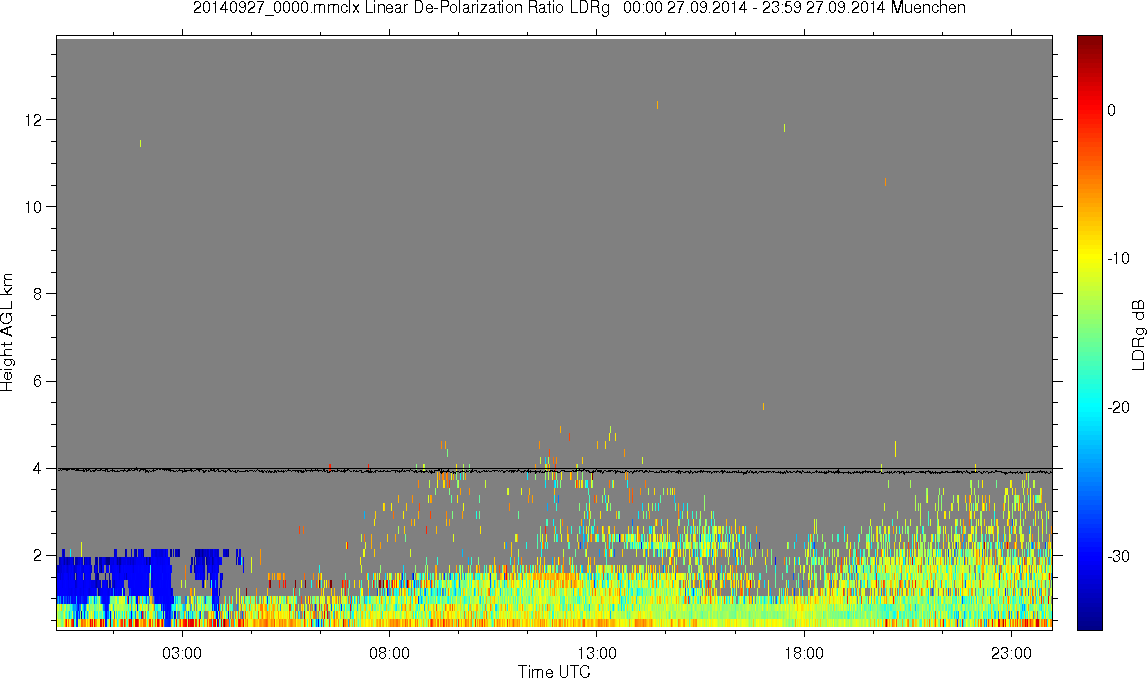The image size is (1147, 678).
Task: Click the 'Time UTC' x-axis label
Action: coord(554,671)
